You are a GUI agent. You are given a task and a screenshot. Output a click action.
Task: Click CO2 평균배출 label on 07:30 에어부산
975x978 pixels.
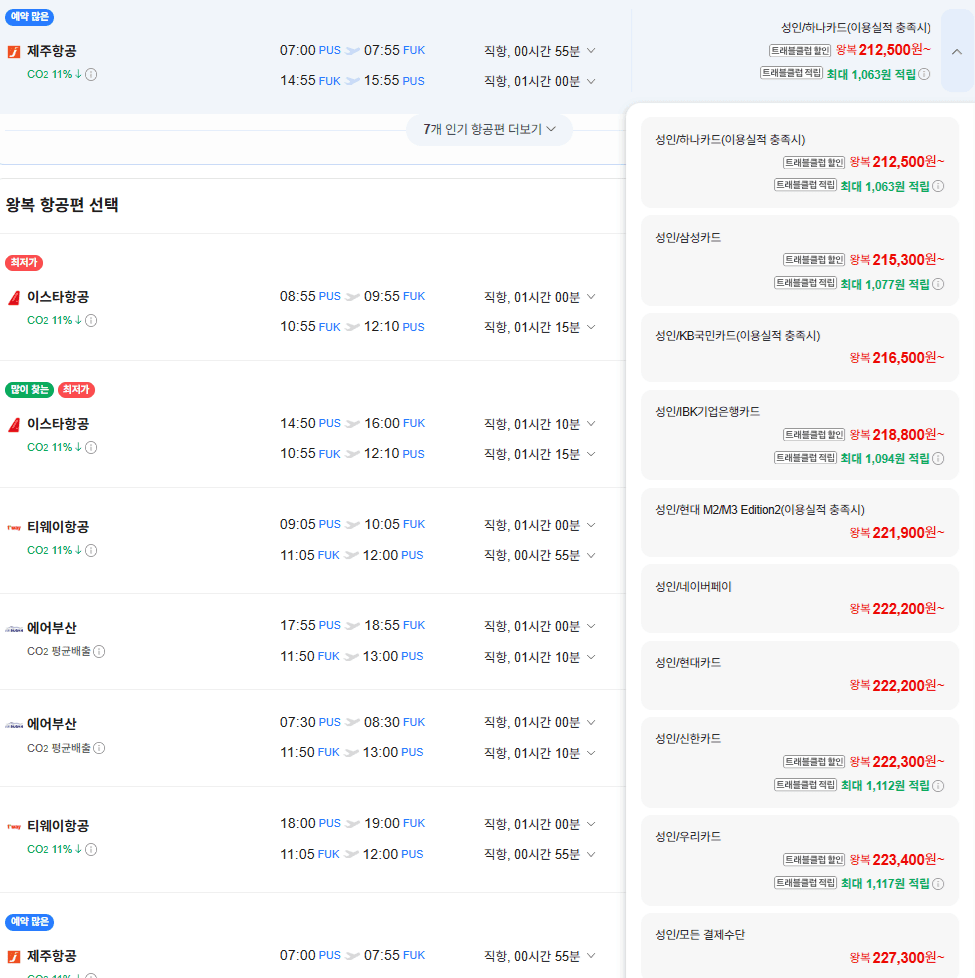pos(59,748)
